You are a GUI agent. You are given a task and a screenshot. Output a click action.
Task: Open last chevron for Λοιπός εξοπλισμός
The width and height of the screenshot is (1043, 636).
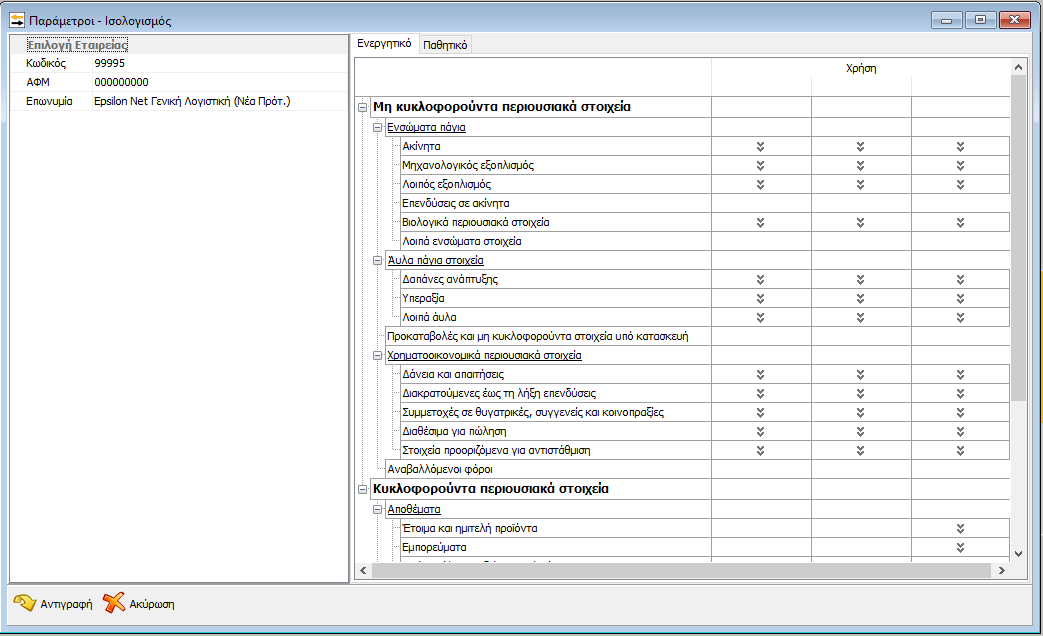point(961,184)
